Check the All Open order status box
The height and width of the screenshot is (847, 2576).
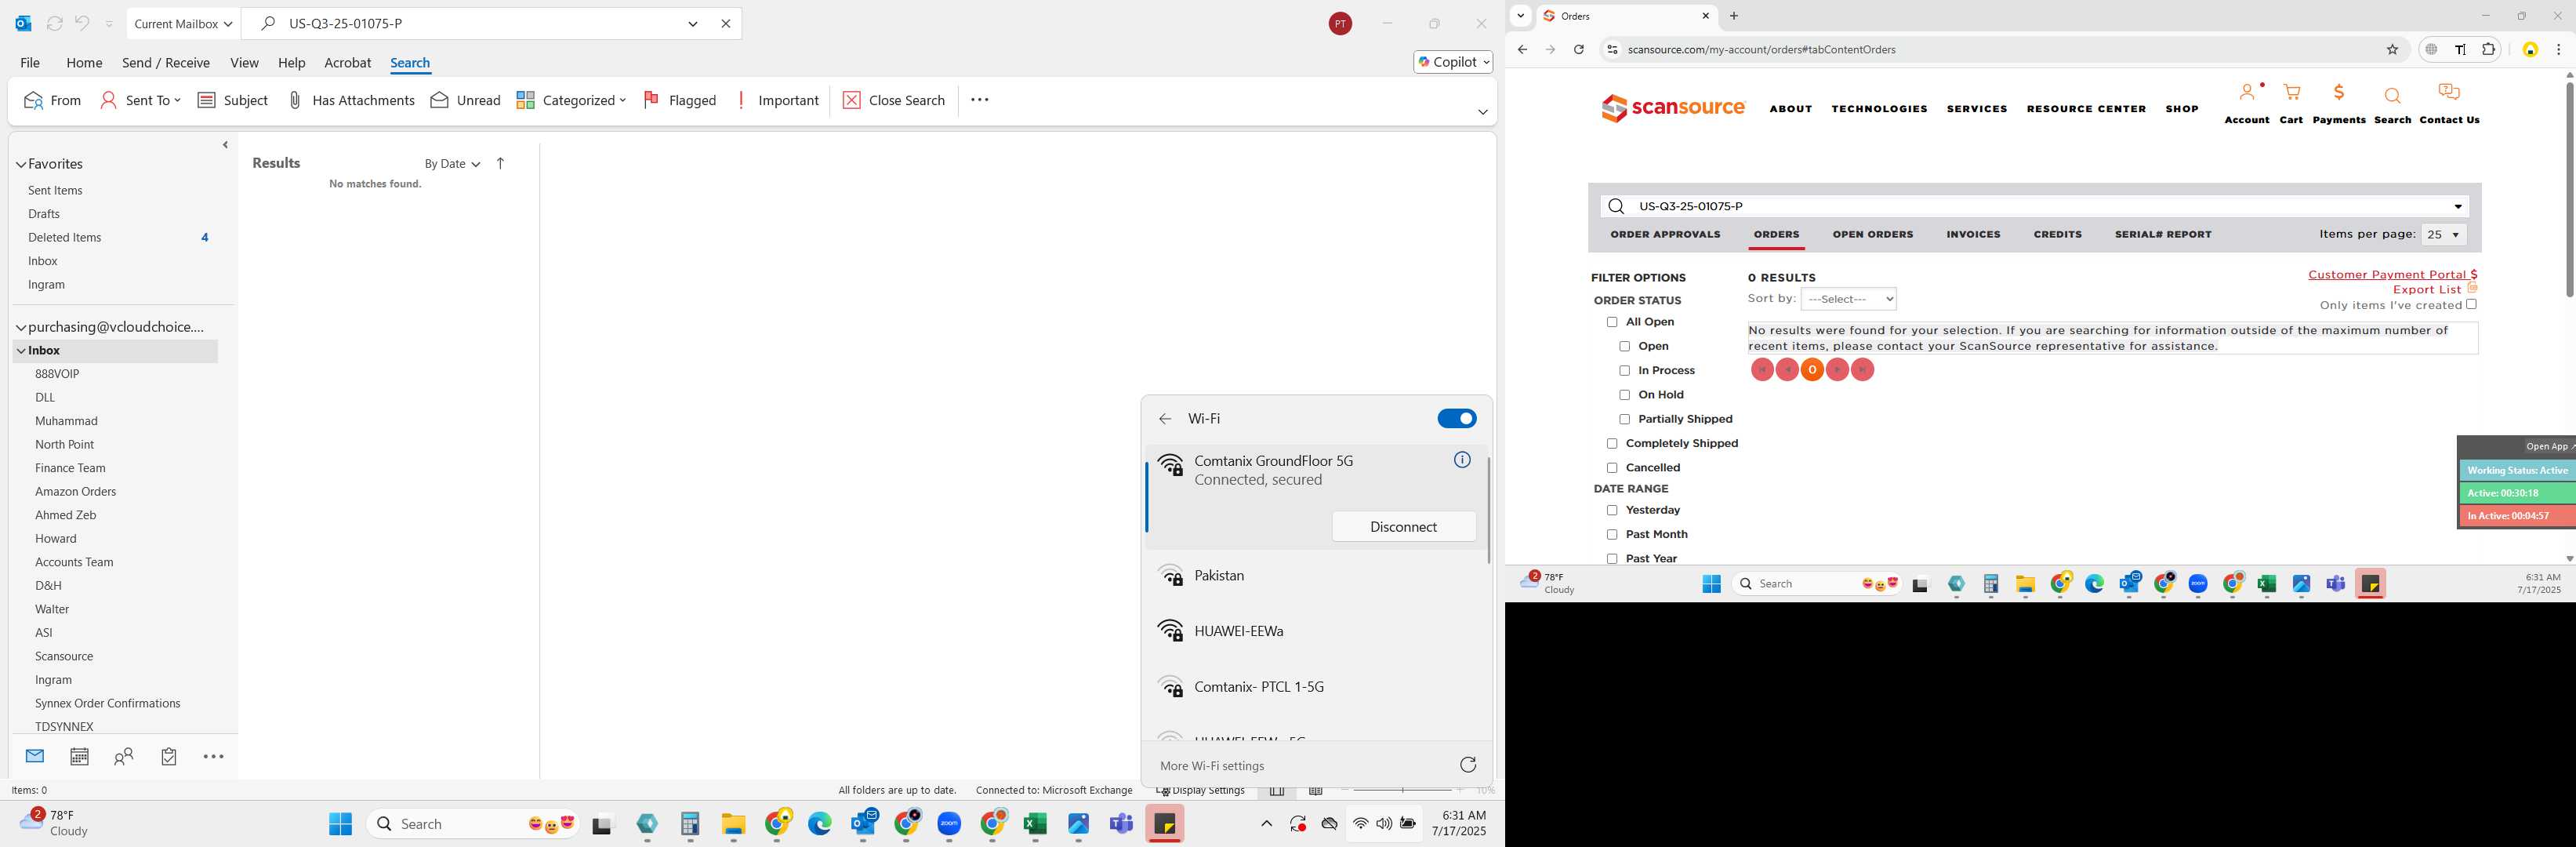[1612, 322]
